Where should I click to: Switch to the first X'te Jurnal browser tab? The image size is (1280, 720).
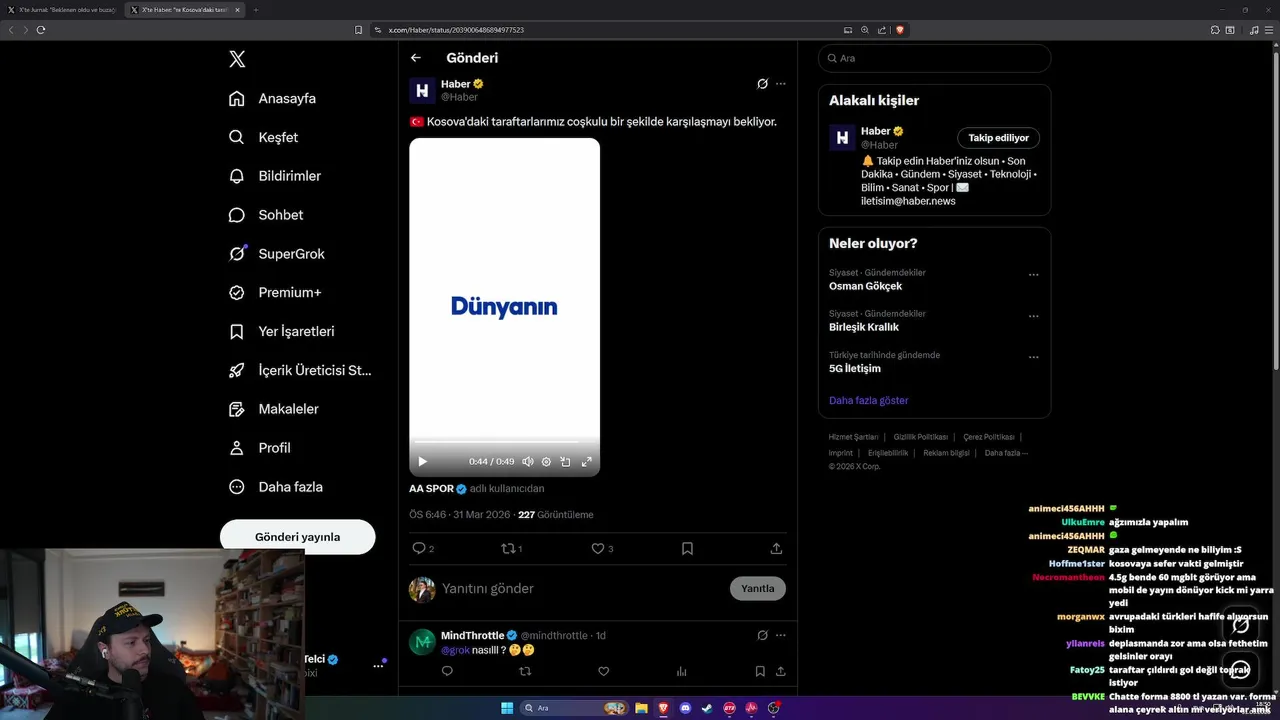[x=62, y=9]
